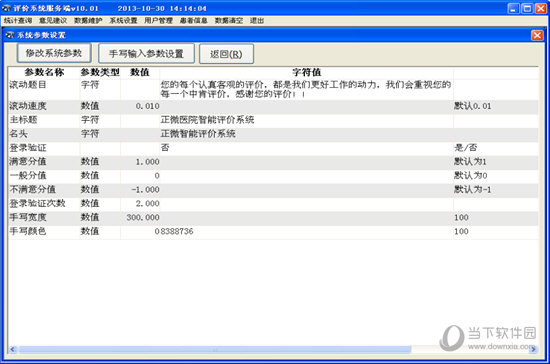
Task: Select the 登录验证次数 parameter row
Action: click(x=273, y=203)
